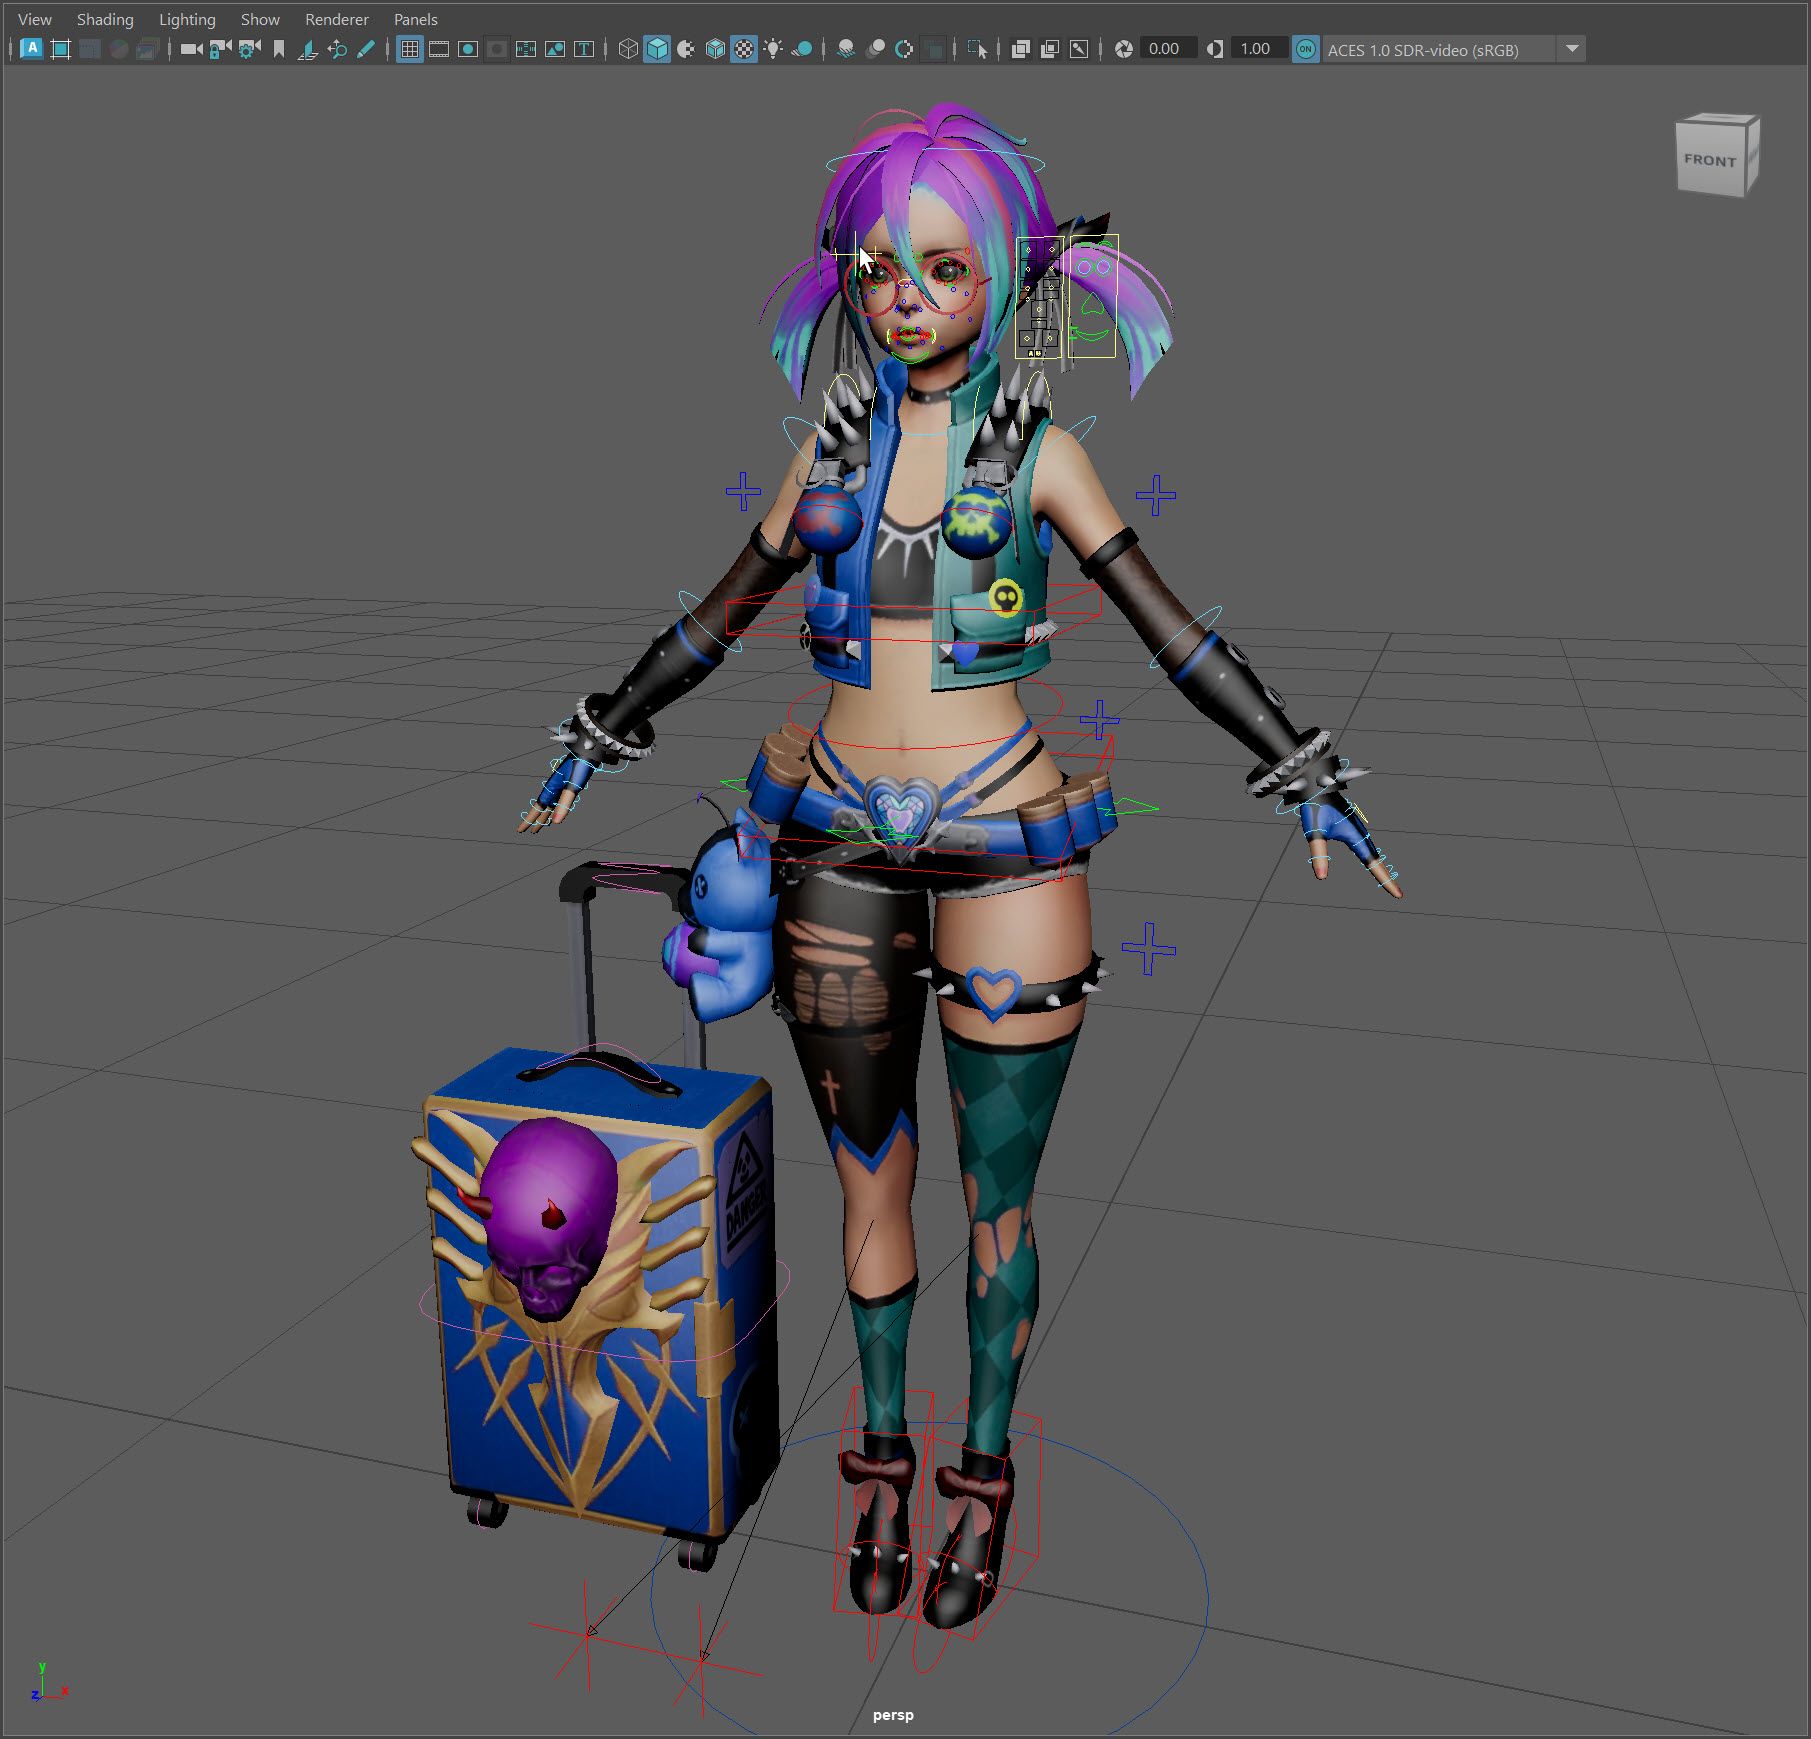Click the X-Ray Active Components icon
1811x1739 pixels.
tap(1050, 49)
